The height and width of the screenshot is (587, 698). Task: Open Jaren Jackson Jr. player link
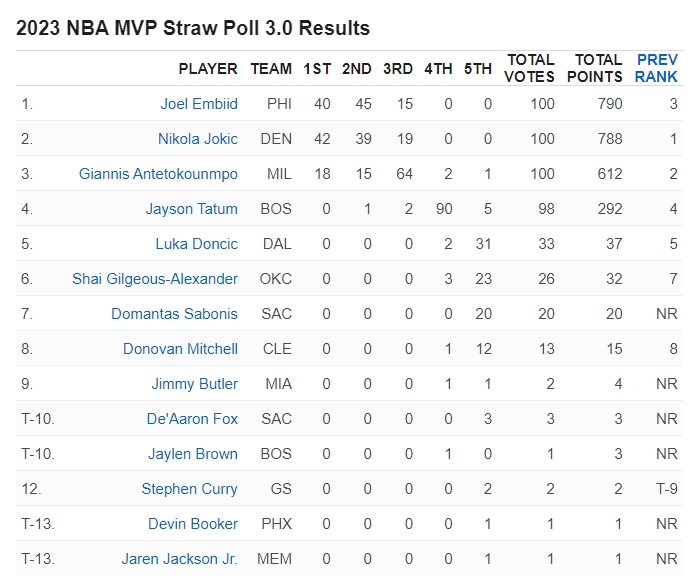[179, 559]
